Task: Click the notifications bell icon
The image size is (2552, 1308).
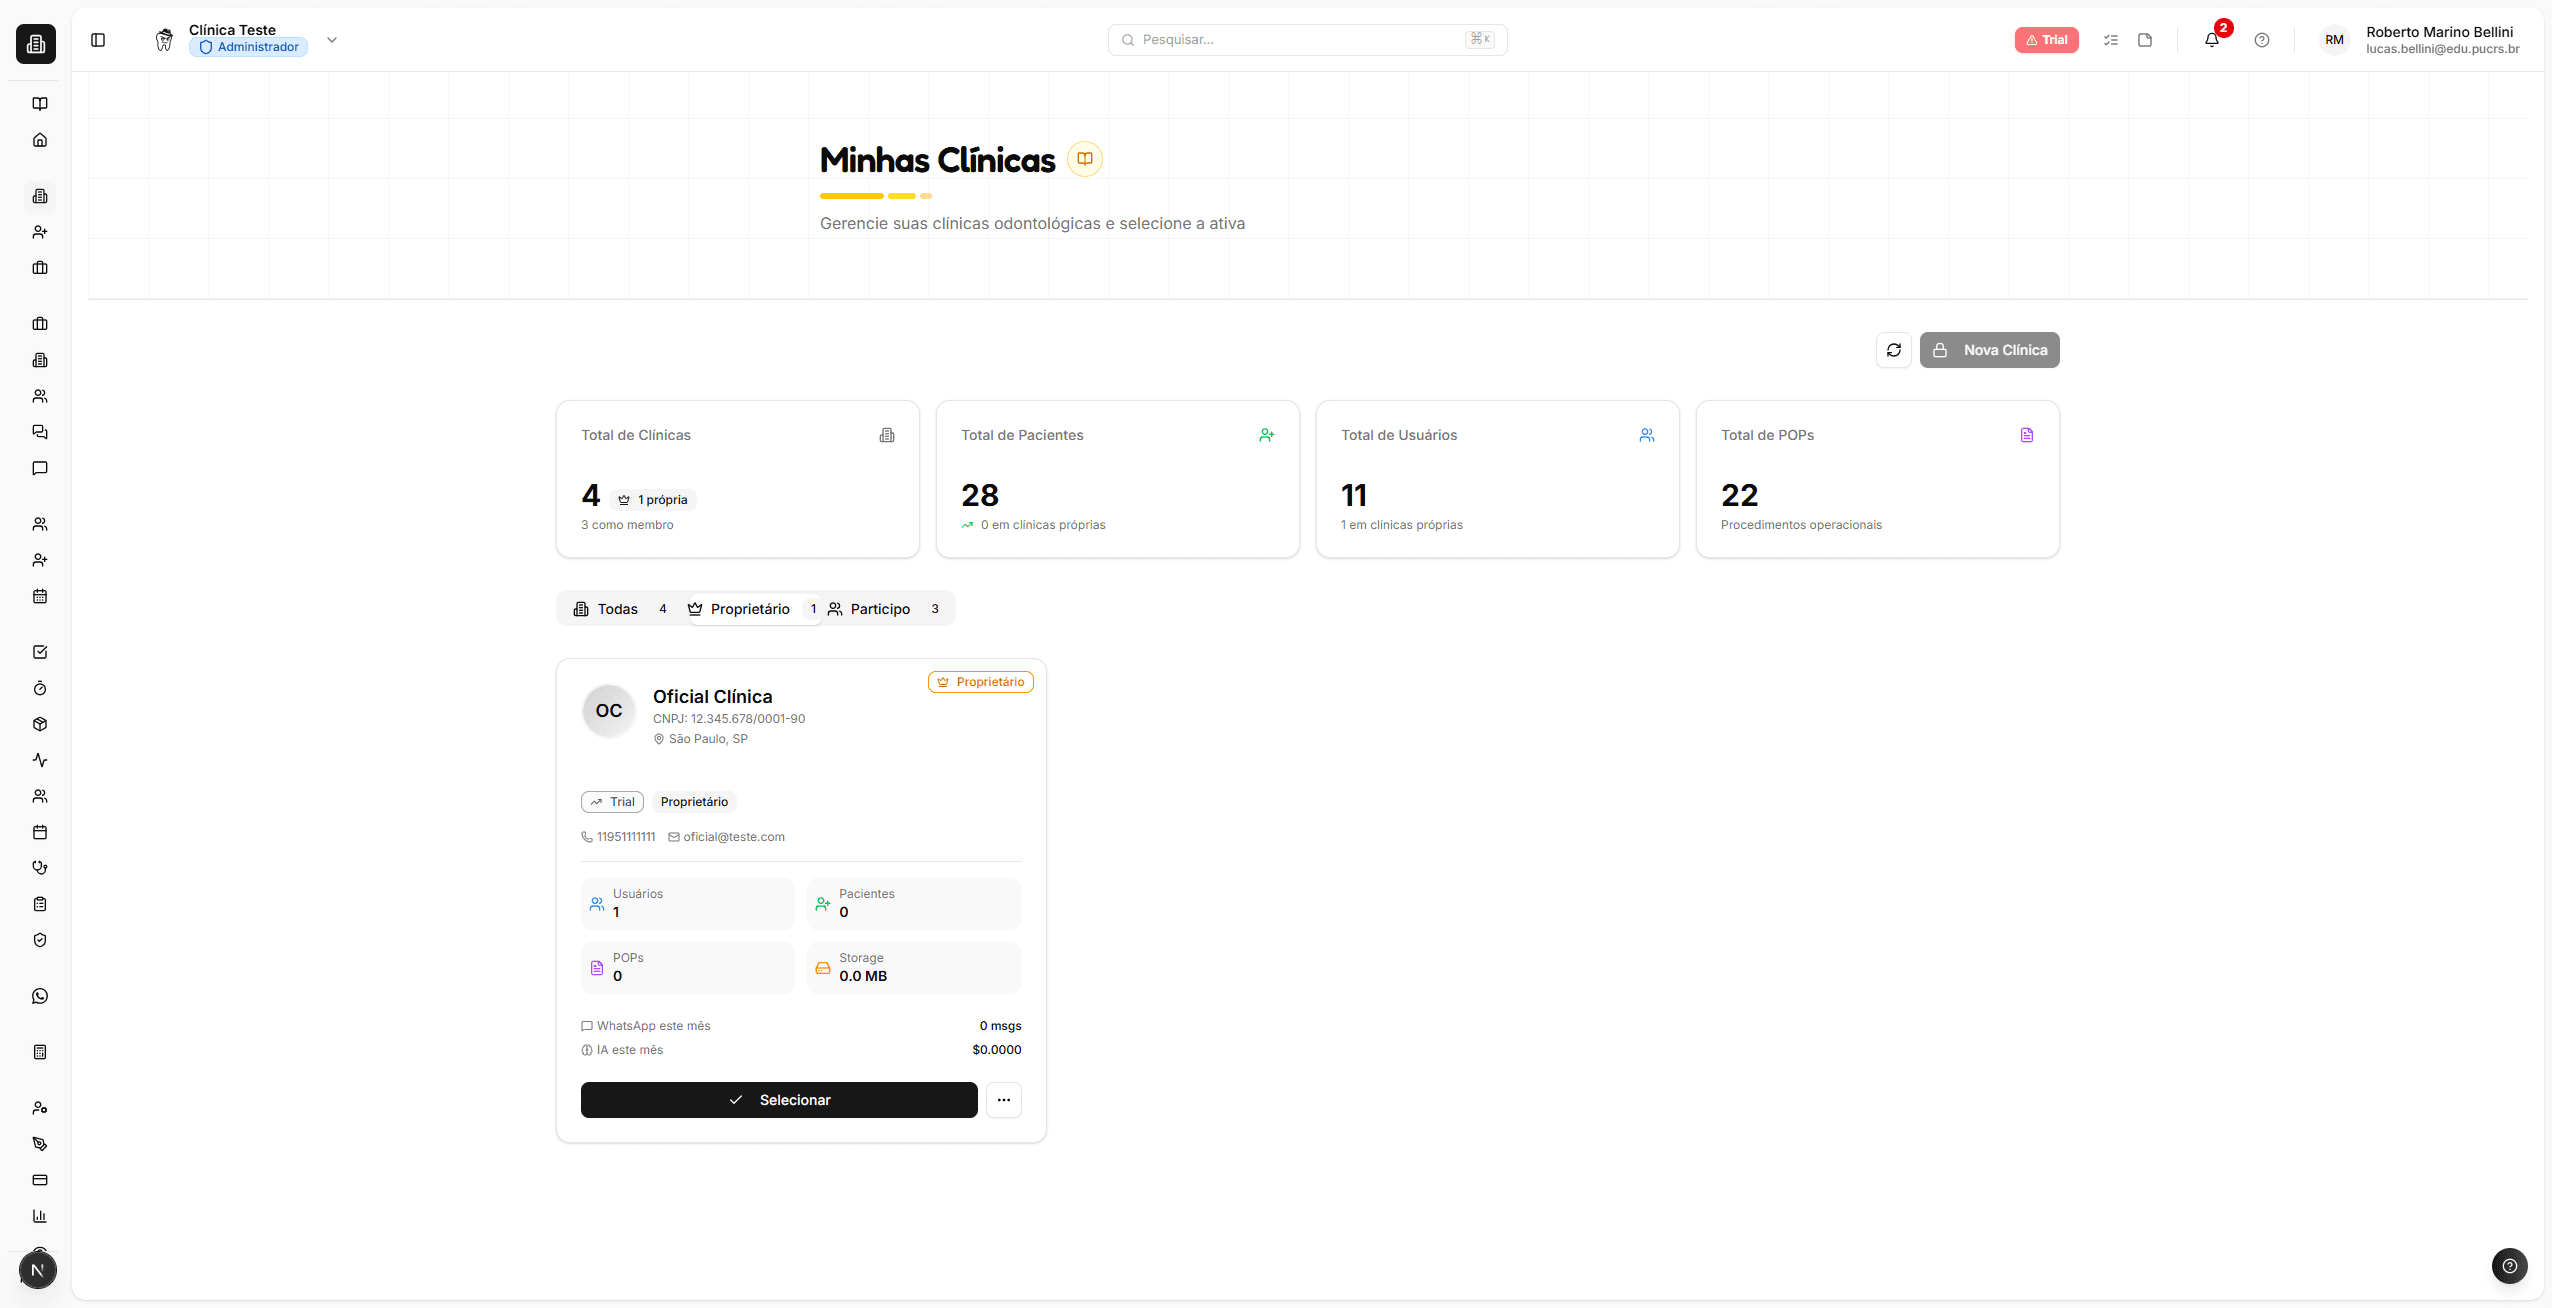Action: 2211,40
